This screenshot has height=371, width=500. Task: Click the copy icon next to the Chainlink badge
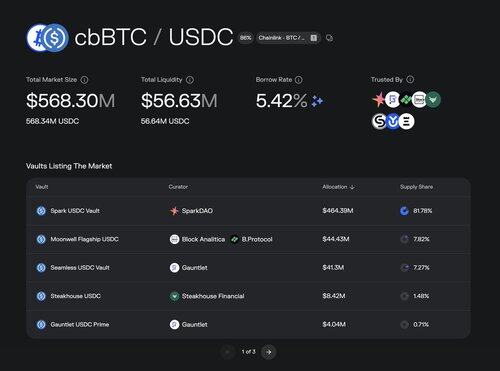point(329,38)
